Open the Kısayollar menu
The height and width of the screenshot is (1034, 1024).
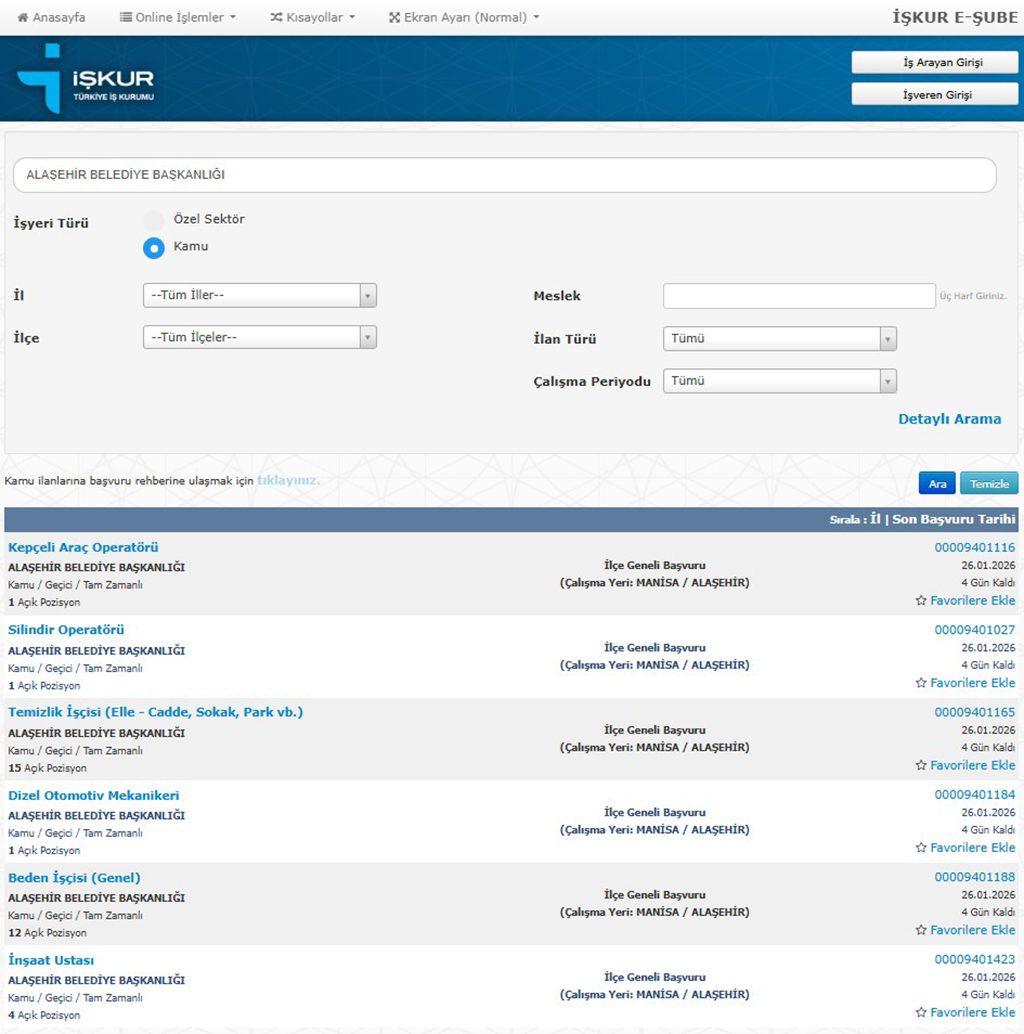(312, 17)
